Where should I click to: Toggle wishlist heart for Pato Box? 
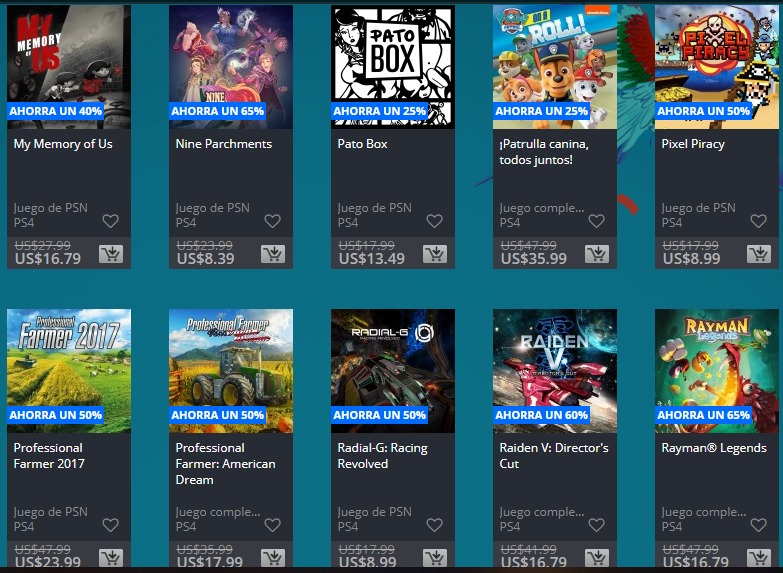coord(434,221)
